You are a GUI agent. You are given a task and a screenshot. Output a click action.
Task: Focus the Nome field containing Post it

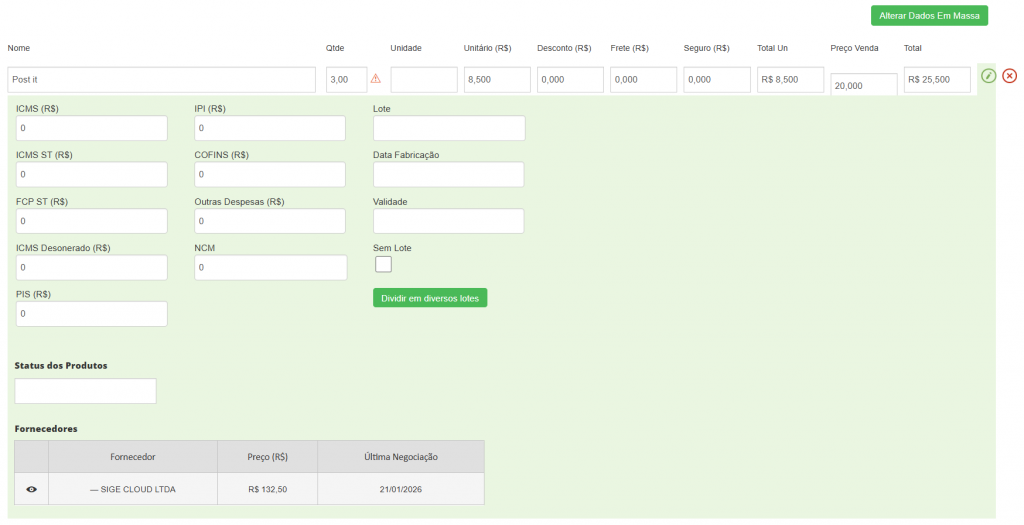coord(162,80)
